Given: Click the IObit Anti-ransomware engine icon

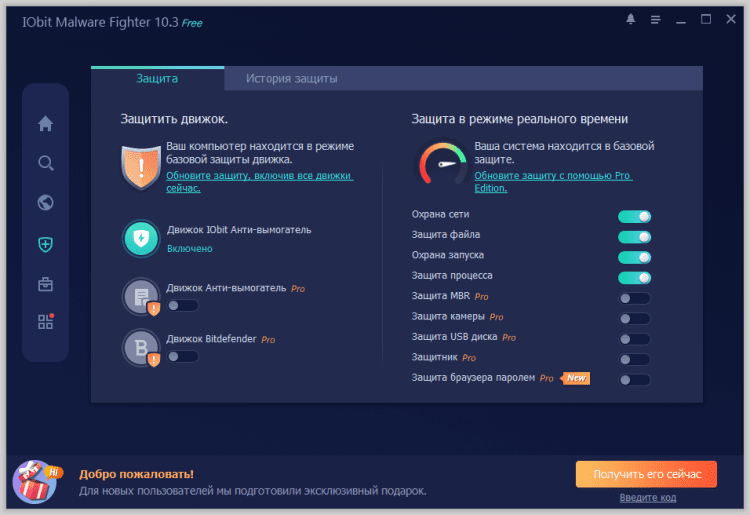Looking at the screenshot, I should coord(141,238).
